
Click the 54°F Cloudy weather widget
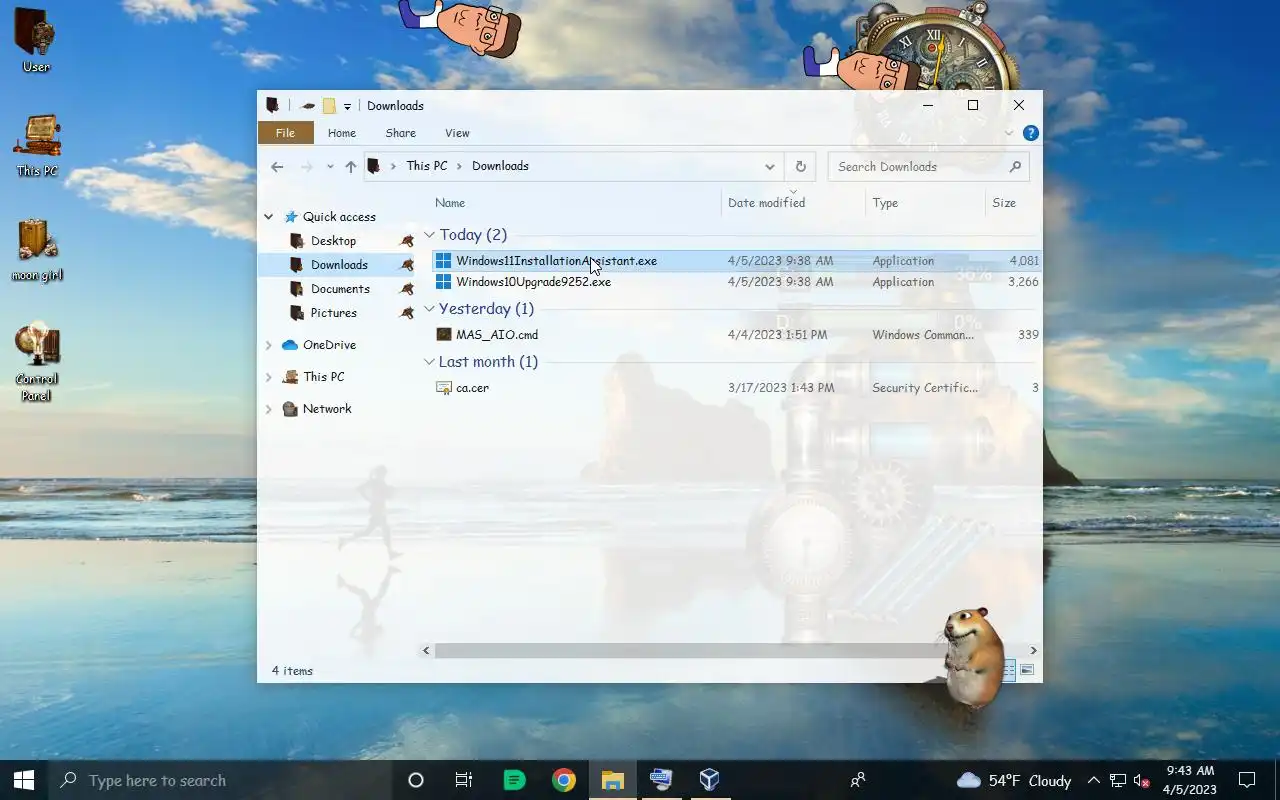[x=1014, y=780]
